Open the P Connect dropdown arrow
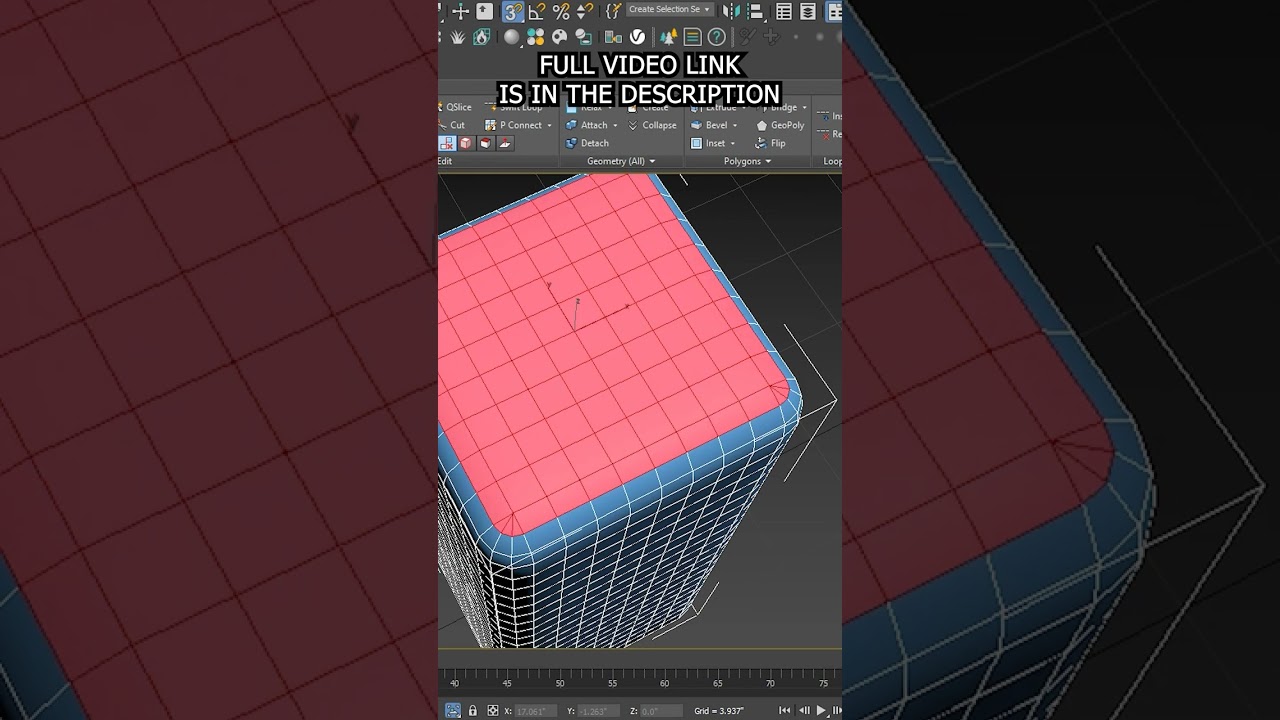This screenshot has height=720, width=1280. point(549,126)
